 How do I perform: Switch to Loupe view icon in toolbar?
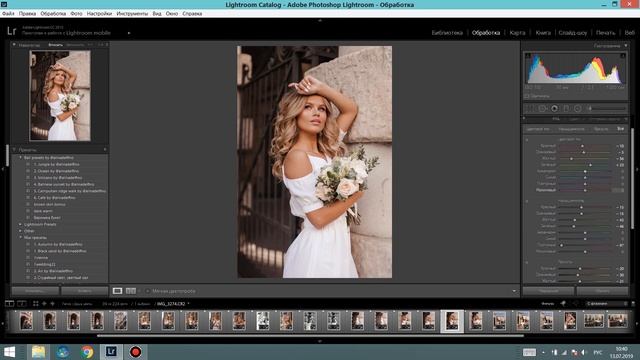click(x=118, y=291)
